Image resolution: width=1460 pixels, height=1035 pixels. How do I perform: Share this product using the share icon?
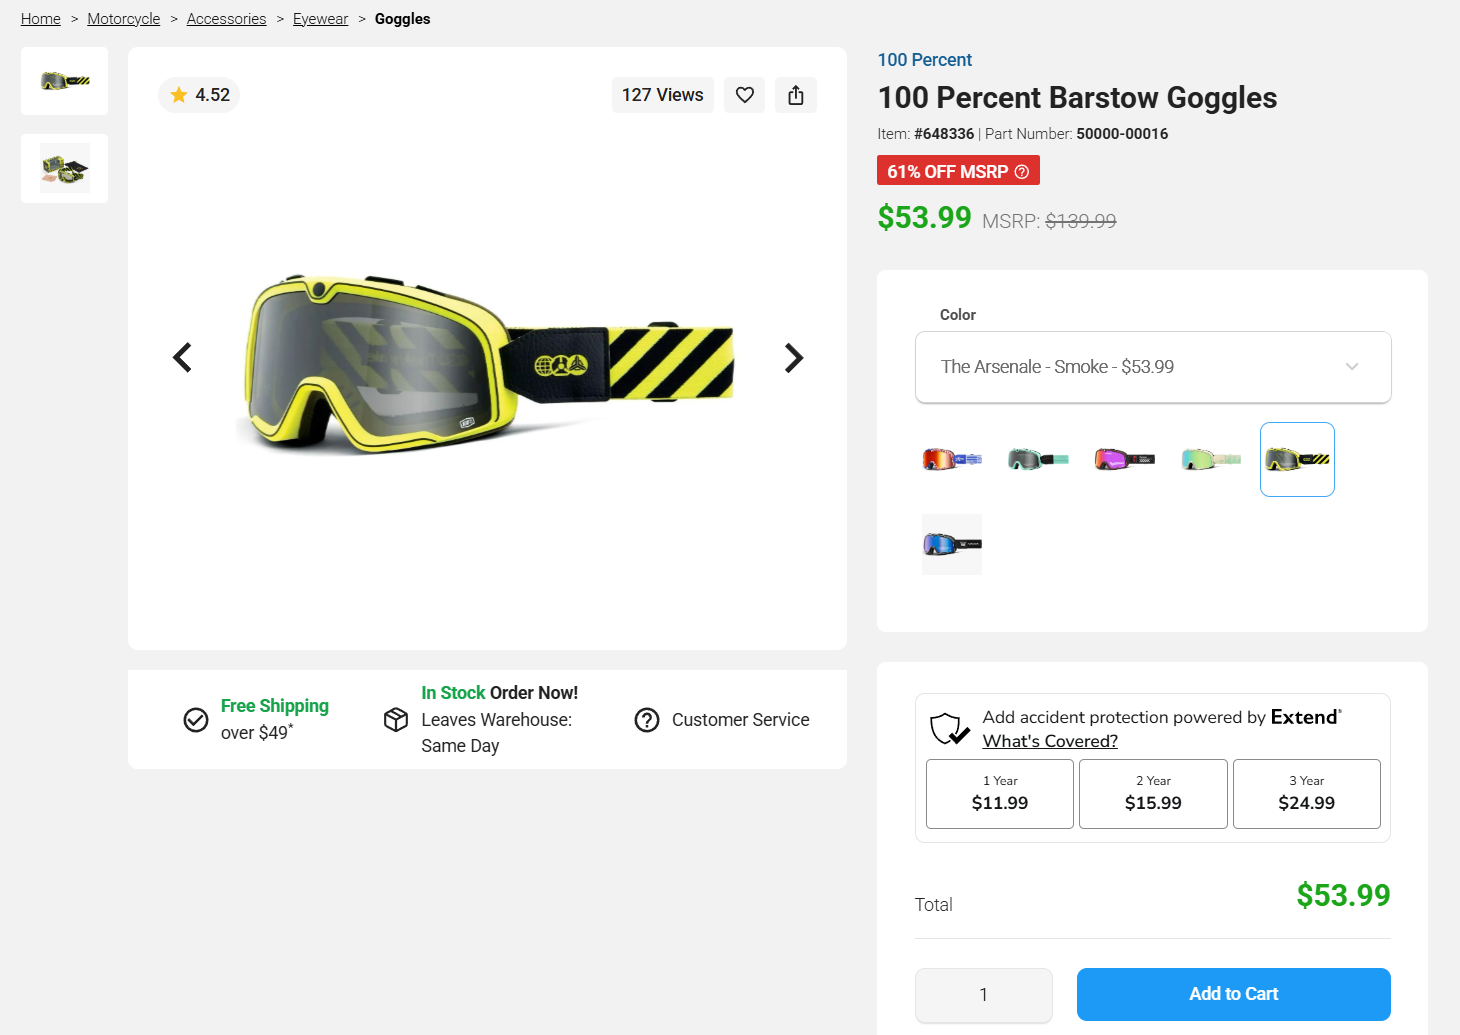point(796,95)
